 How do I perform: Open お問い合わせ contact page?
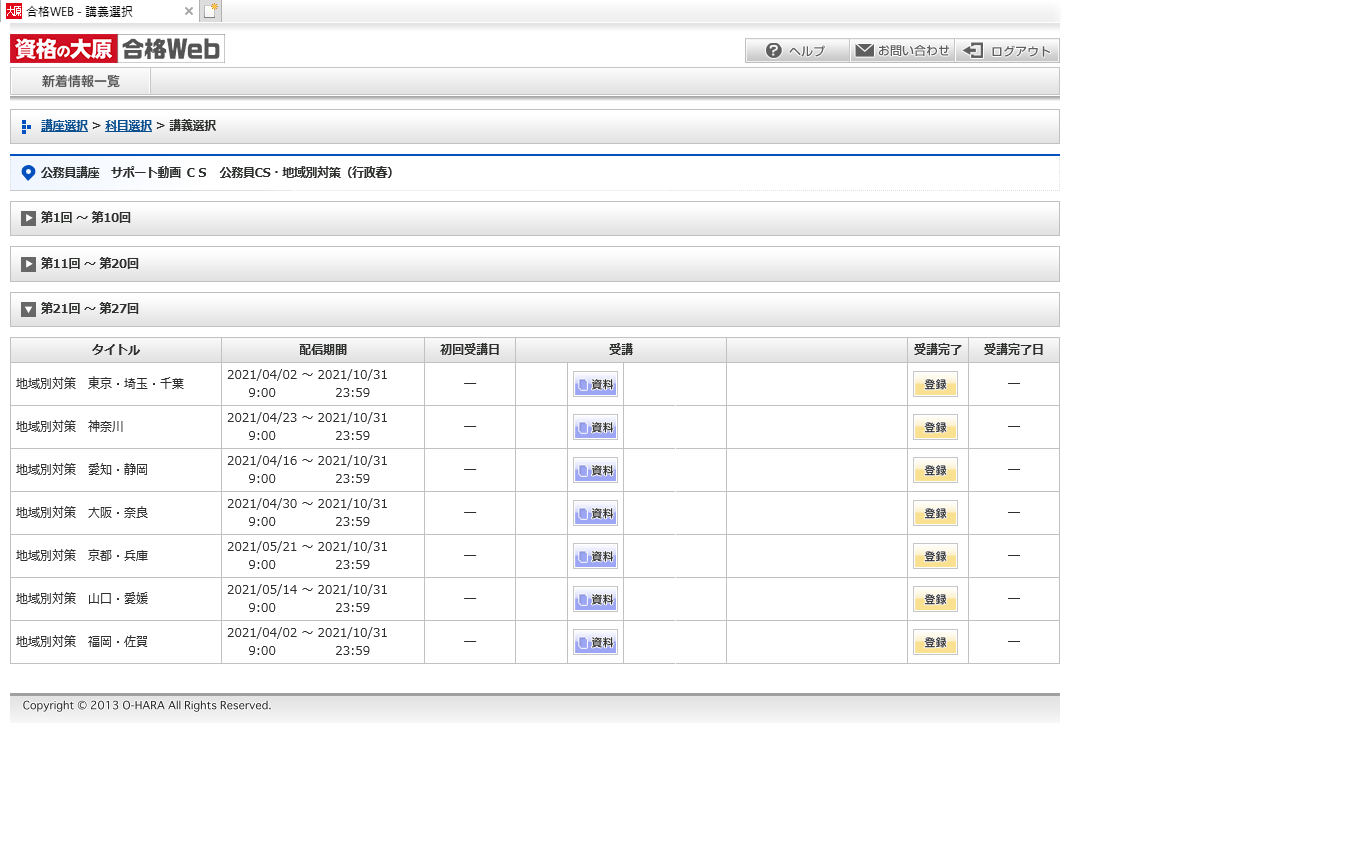902,51
